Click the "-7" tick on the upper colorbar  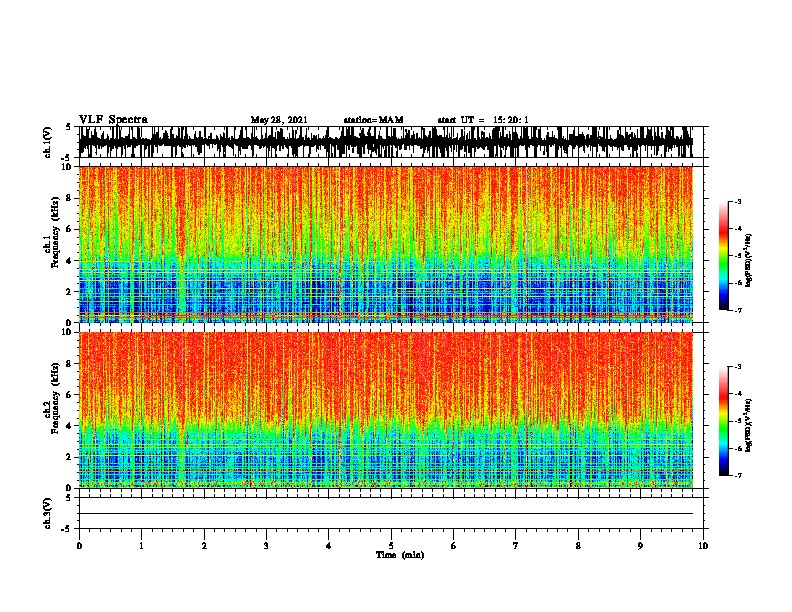point(738,310)
